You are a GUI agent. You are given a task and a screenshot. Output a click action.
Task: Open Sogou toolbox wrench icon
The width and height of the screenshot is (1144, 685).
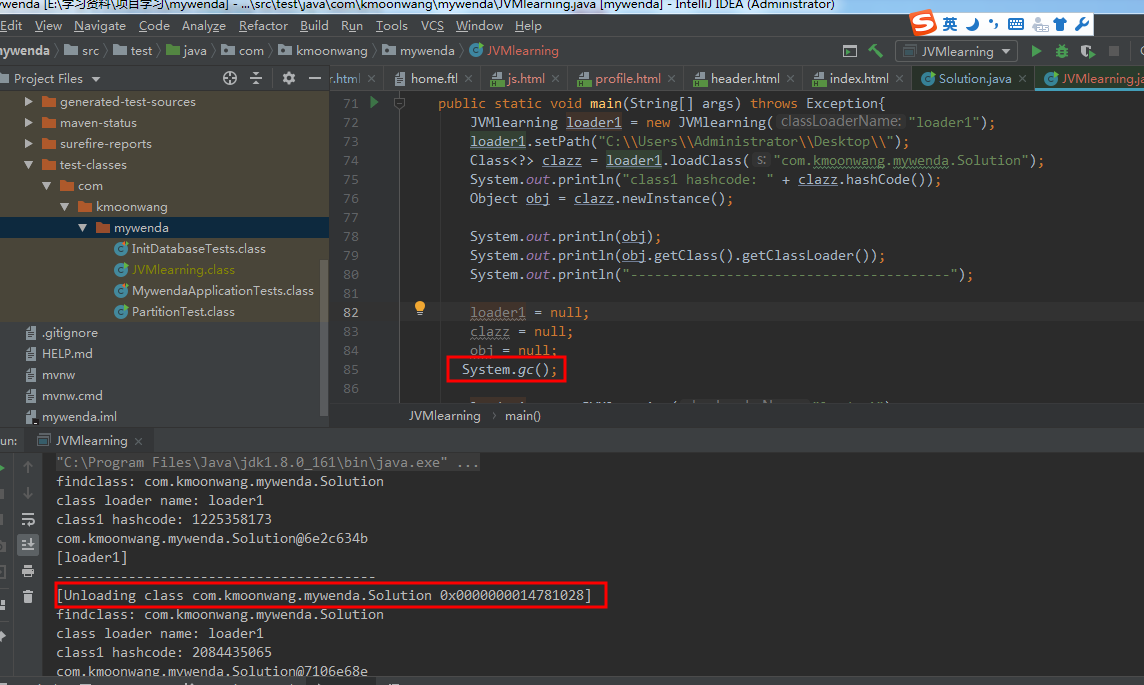coord(1082,24)
